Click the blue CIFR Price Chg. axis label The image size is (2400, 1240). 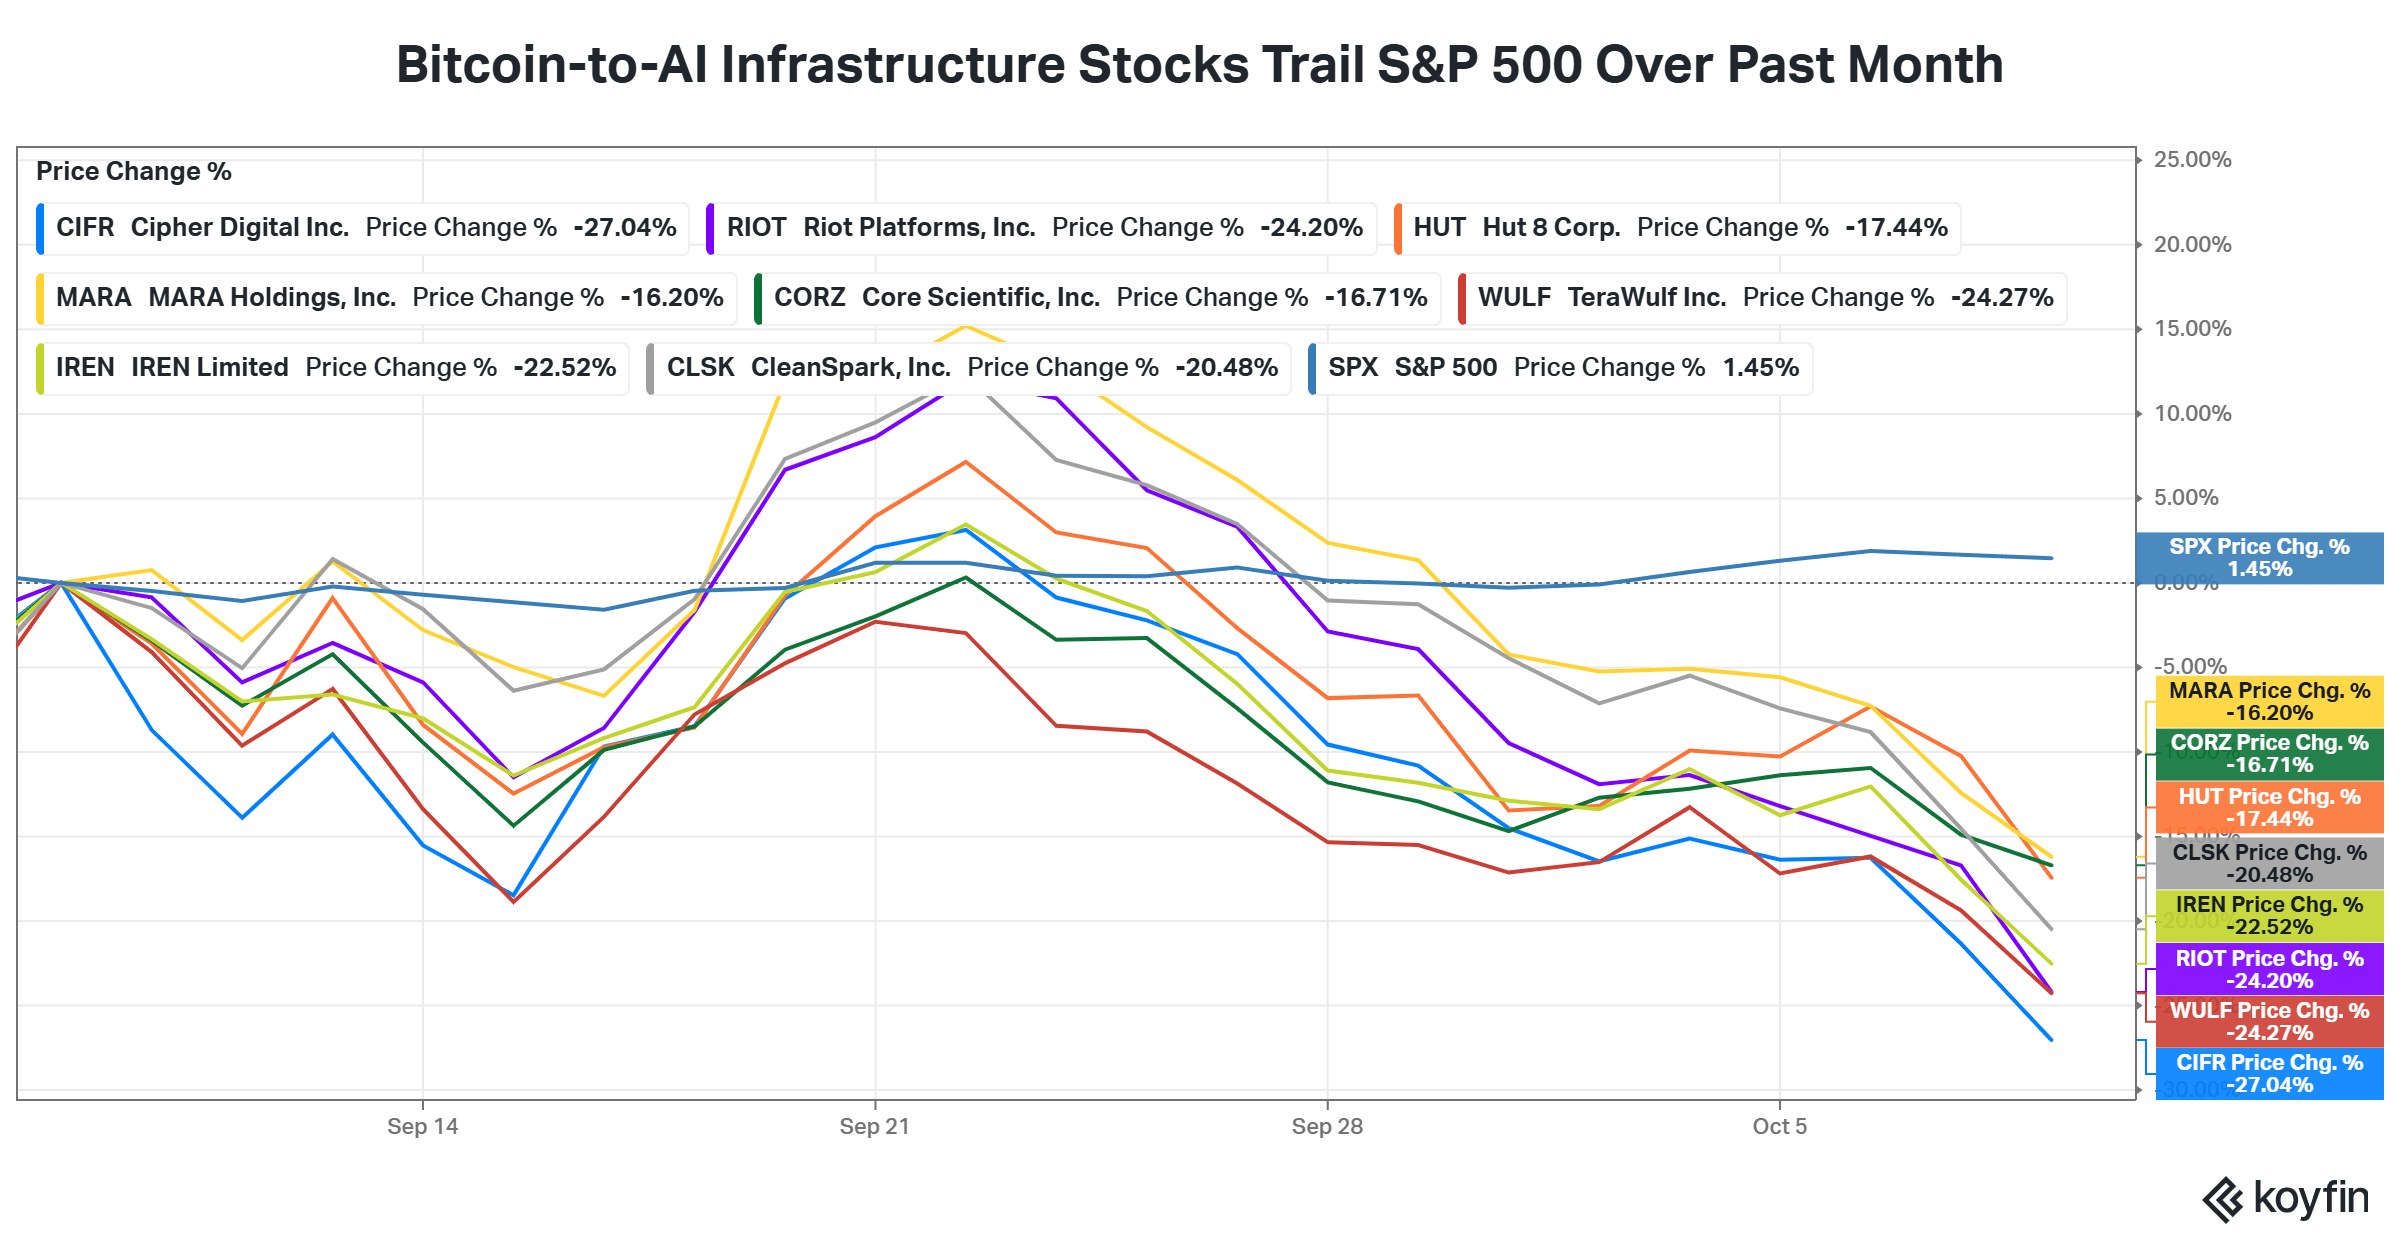(2269, 1074)
